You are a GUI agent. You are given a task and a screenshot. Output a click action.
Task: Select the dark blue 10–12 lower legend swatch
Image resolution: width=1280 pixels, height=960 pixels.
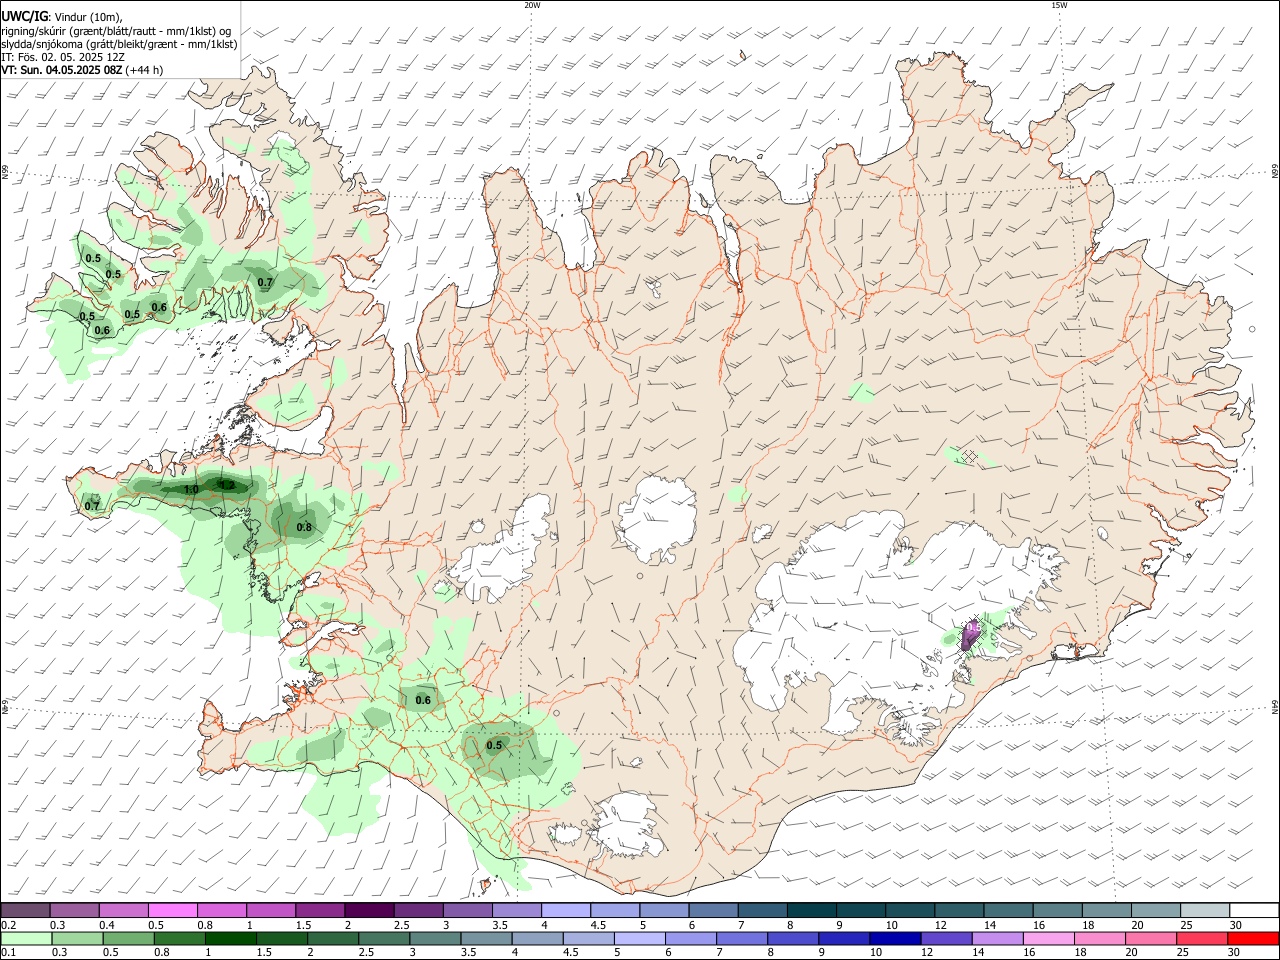pos(895,938)
